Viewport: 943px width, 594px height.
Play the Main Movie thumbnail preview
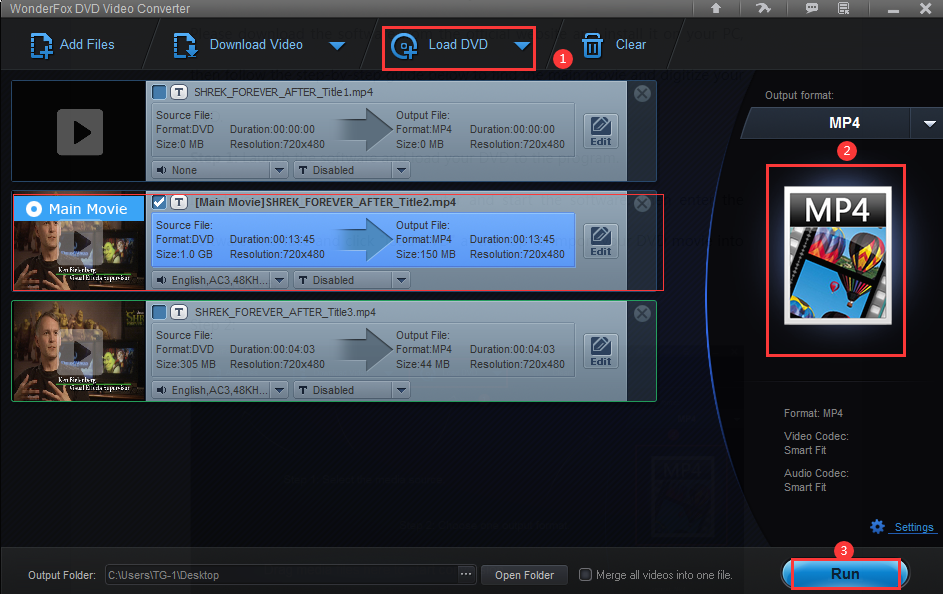point(80,243)
